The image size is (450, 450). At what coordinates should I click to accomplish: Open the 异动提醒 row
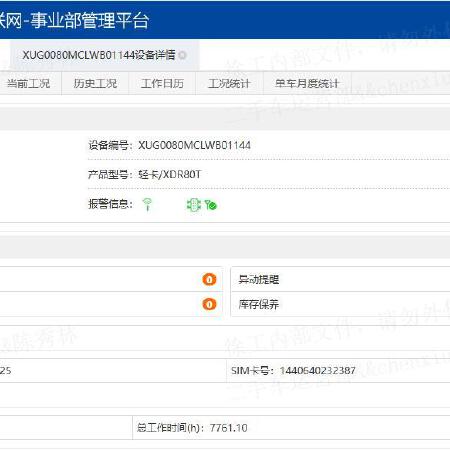click(340, 279)
